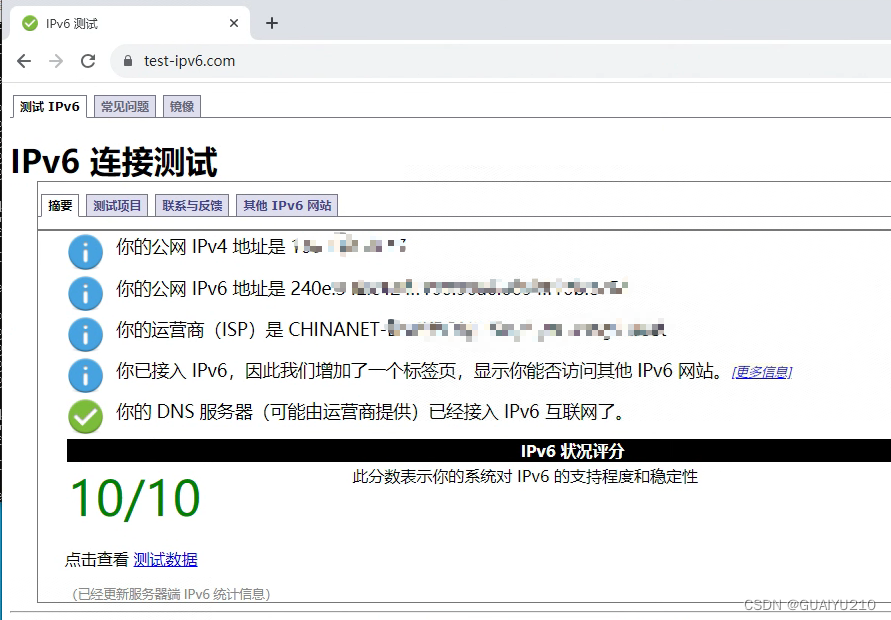891x620 pixels.
Task: Click the 测试数据 link
Action: [165, 559]
